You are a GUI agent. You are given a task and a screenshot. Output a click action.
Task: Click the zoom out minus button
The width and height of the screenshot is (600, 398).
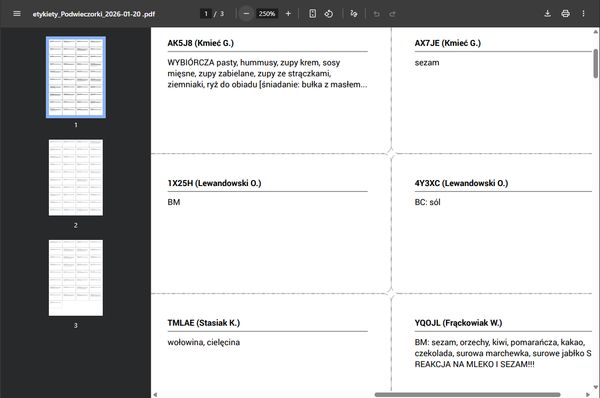point(246,14)
